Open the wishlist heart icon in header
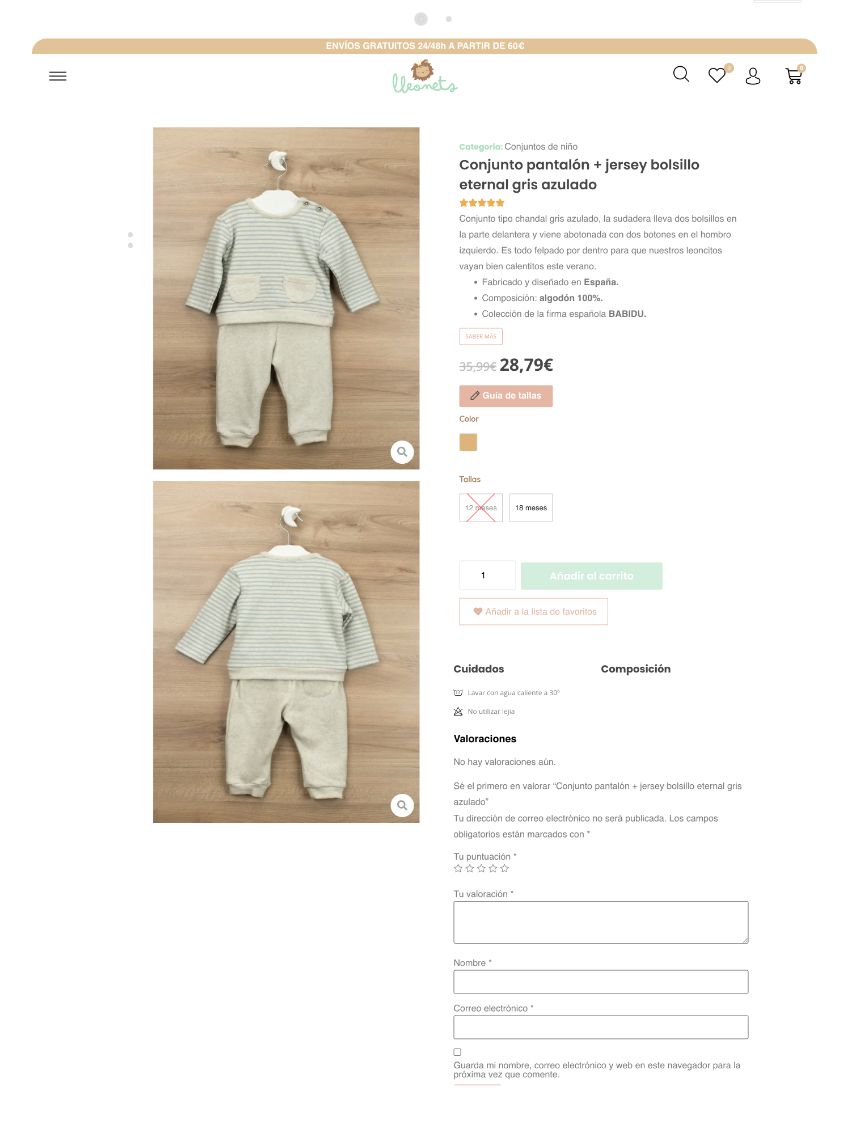 717,75
